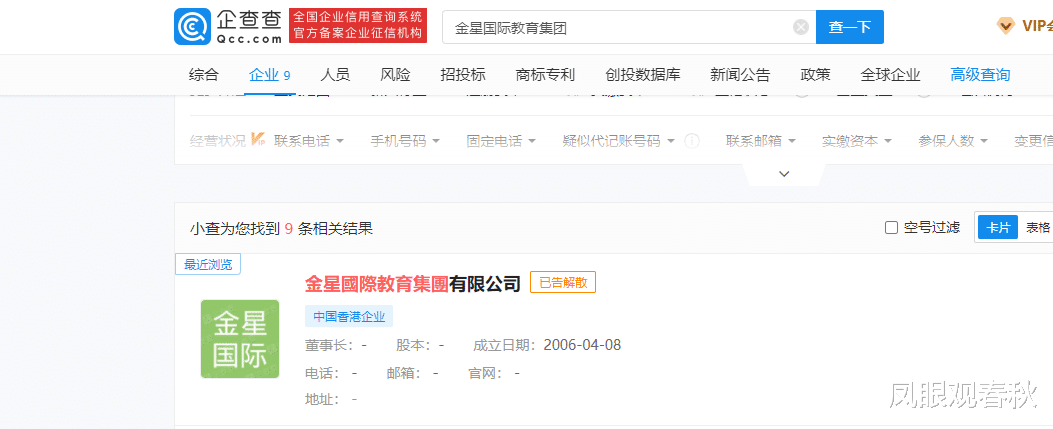The width and height of the screenshot is (1053, 429).
Task: Open the 新闻公告 tab
Action: coord(740,75)
